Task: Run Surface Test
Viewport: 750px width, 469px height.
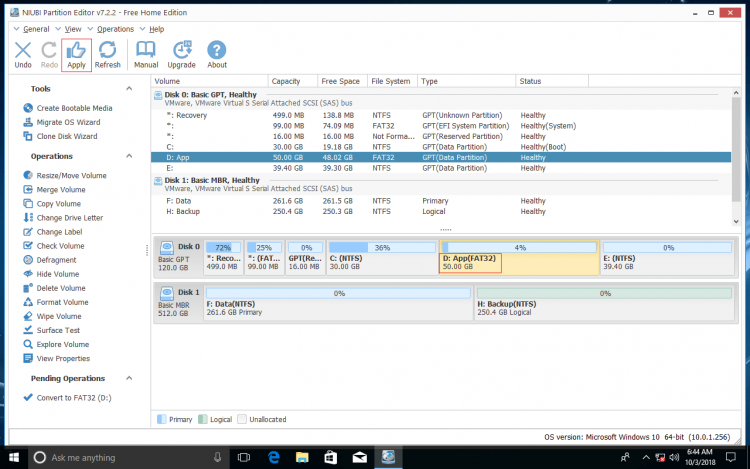Action: coord(52,330)
